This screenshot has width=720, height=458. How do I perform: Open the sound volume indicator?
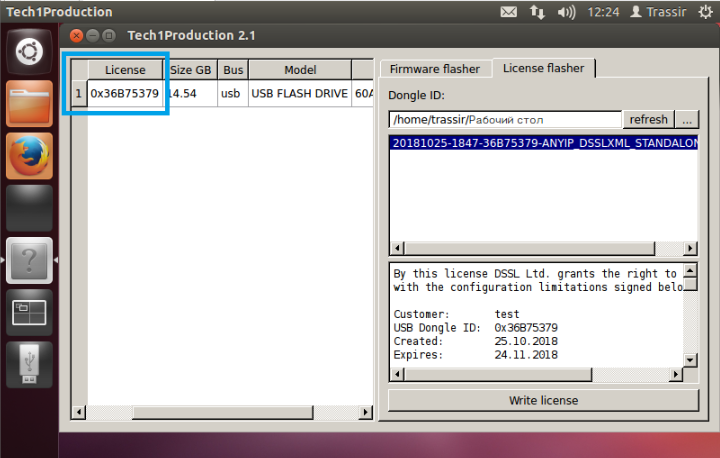coord(566,12)
